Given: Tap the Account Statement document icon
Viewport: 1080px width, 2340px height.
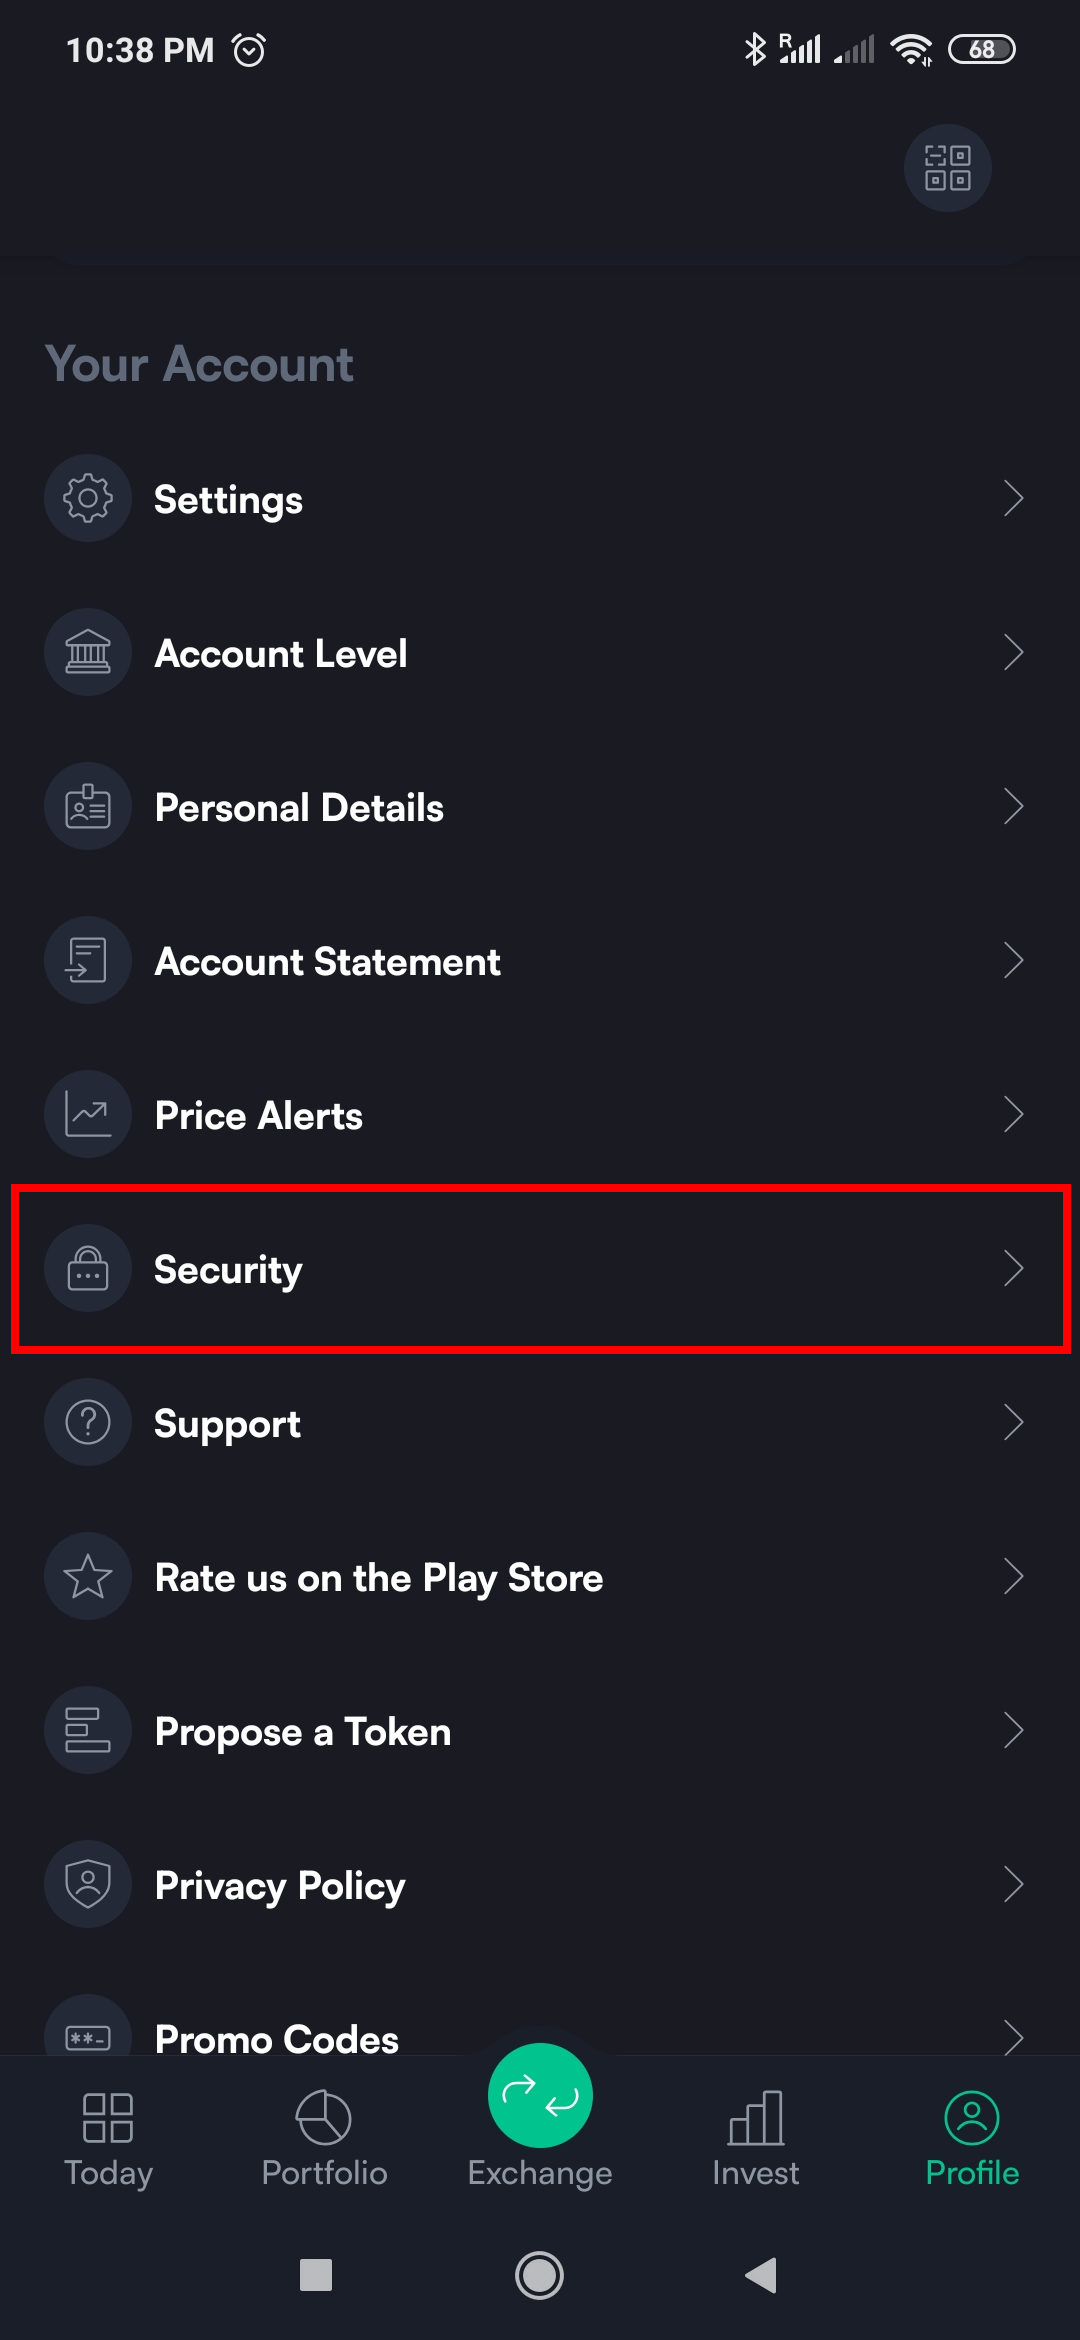Looking at the screenshot, I should coord(88,960).
